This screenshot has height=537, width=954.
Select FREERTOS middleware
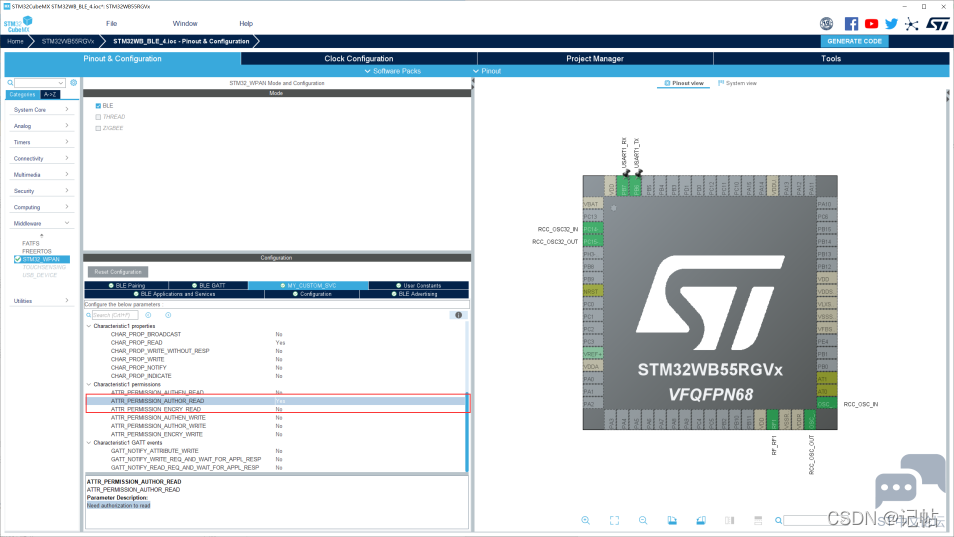[x=37, y=251]
